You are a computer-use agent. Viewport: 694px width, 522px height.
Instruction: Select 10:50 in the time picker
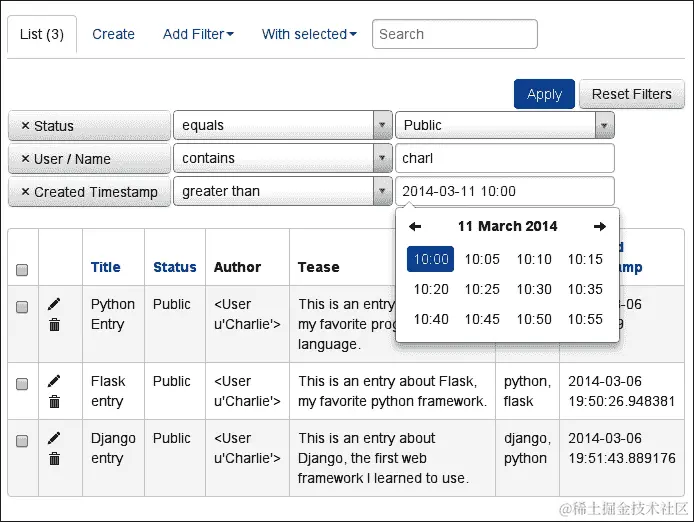534,319
